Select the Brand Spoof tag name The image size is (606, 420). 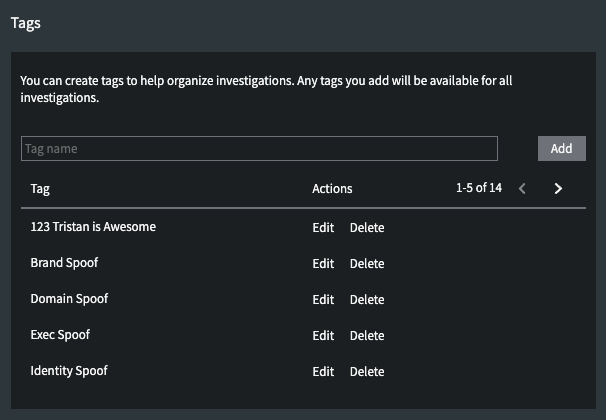pyautogui.click(x=64, y=263)
